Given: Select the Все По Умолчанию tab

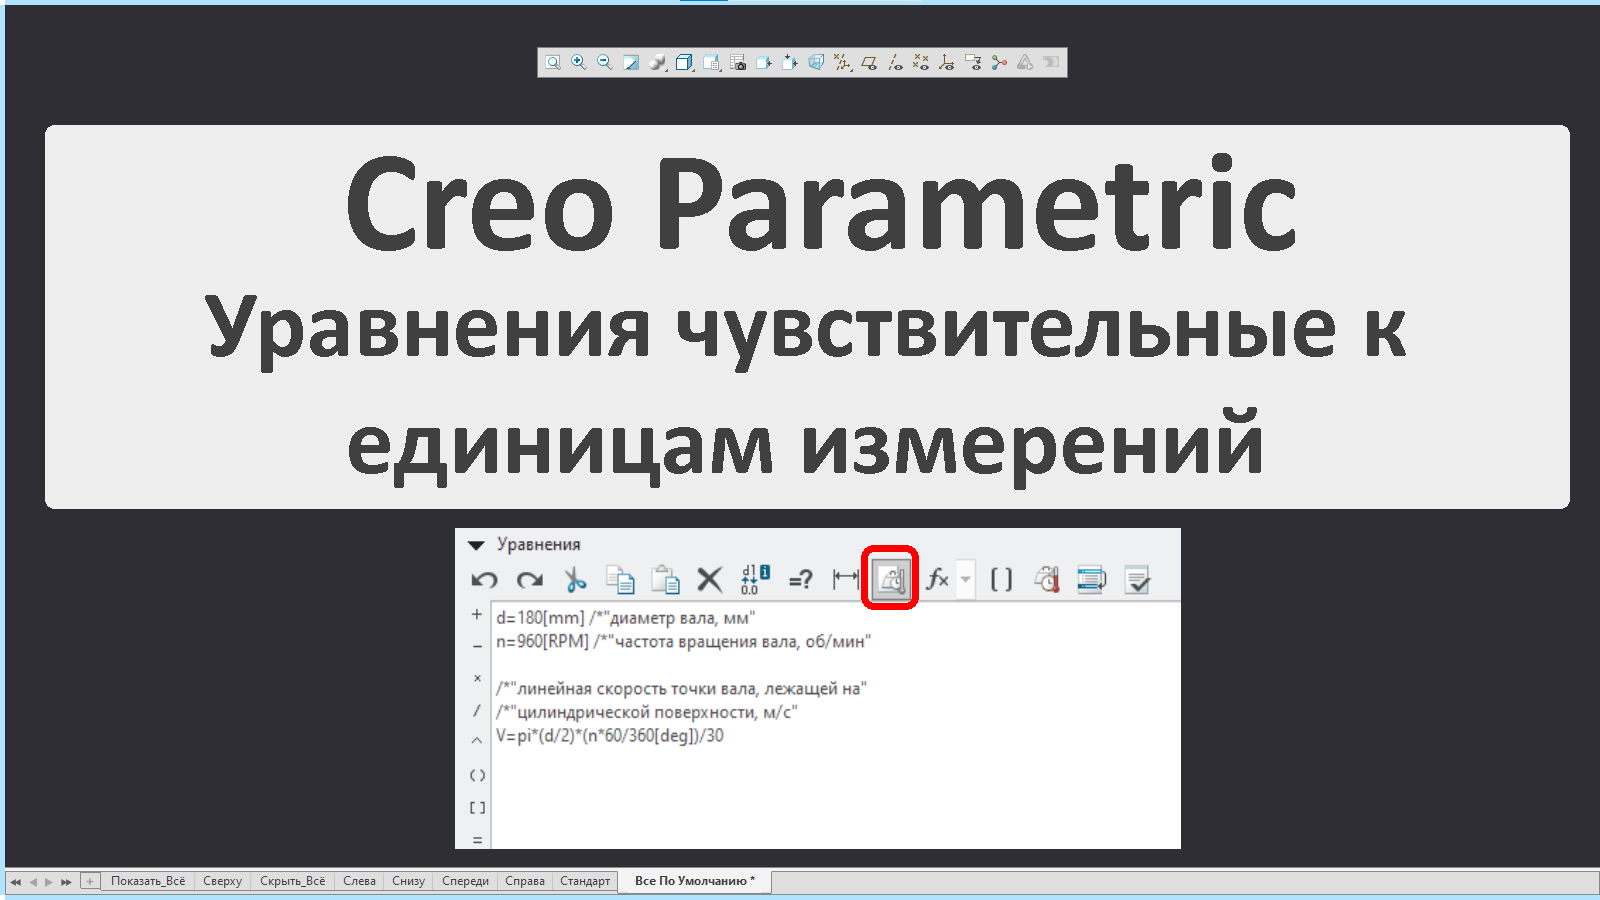Looking at the screenshot, I should pyautogui.click(x=693, y=881).
